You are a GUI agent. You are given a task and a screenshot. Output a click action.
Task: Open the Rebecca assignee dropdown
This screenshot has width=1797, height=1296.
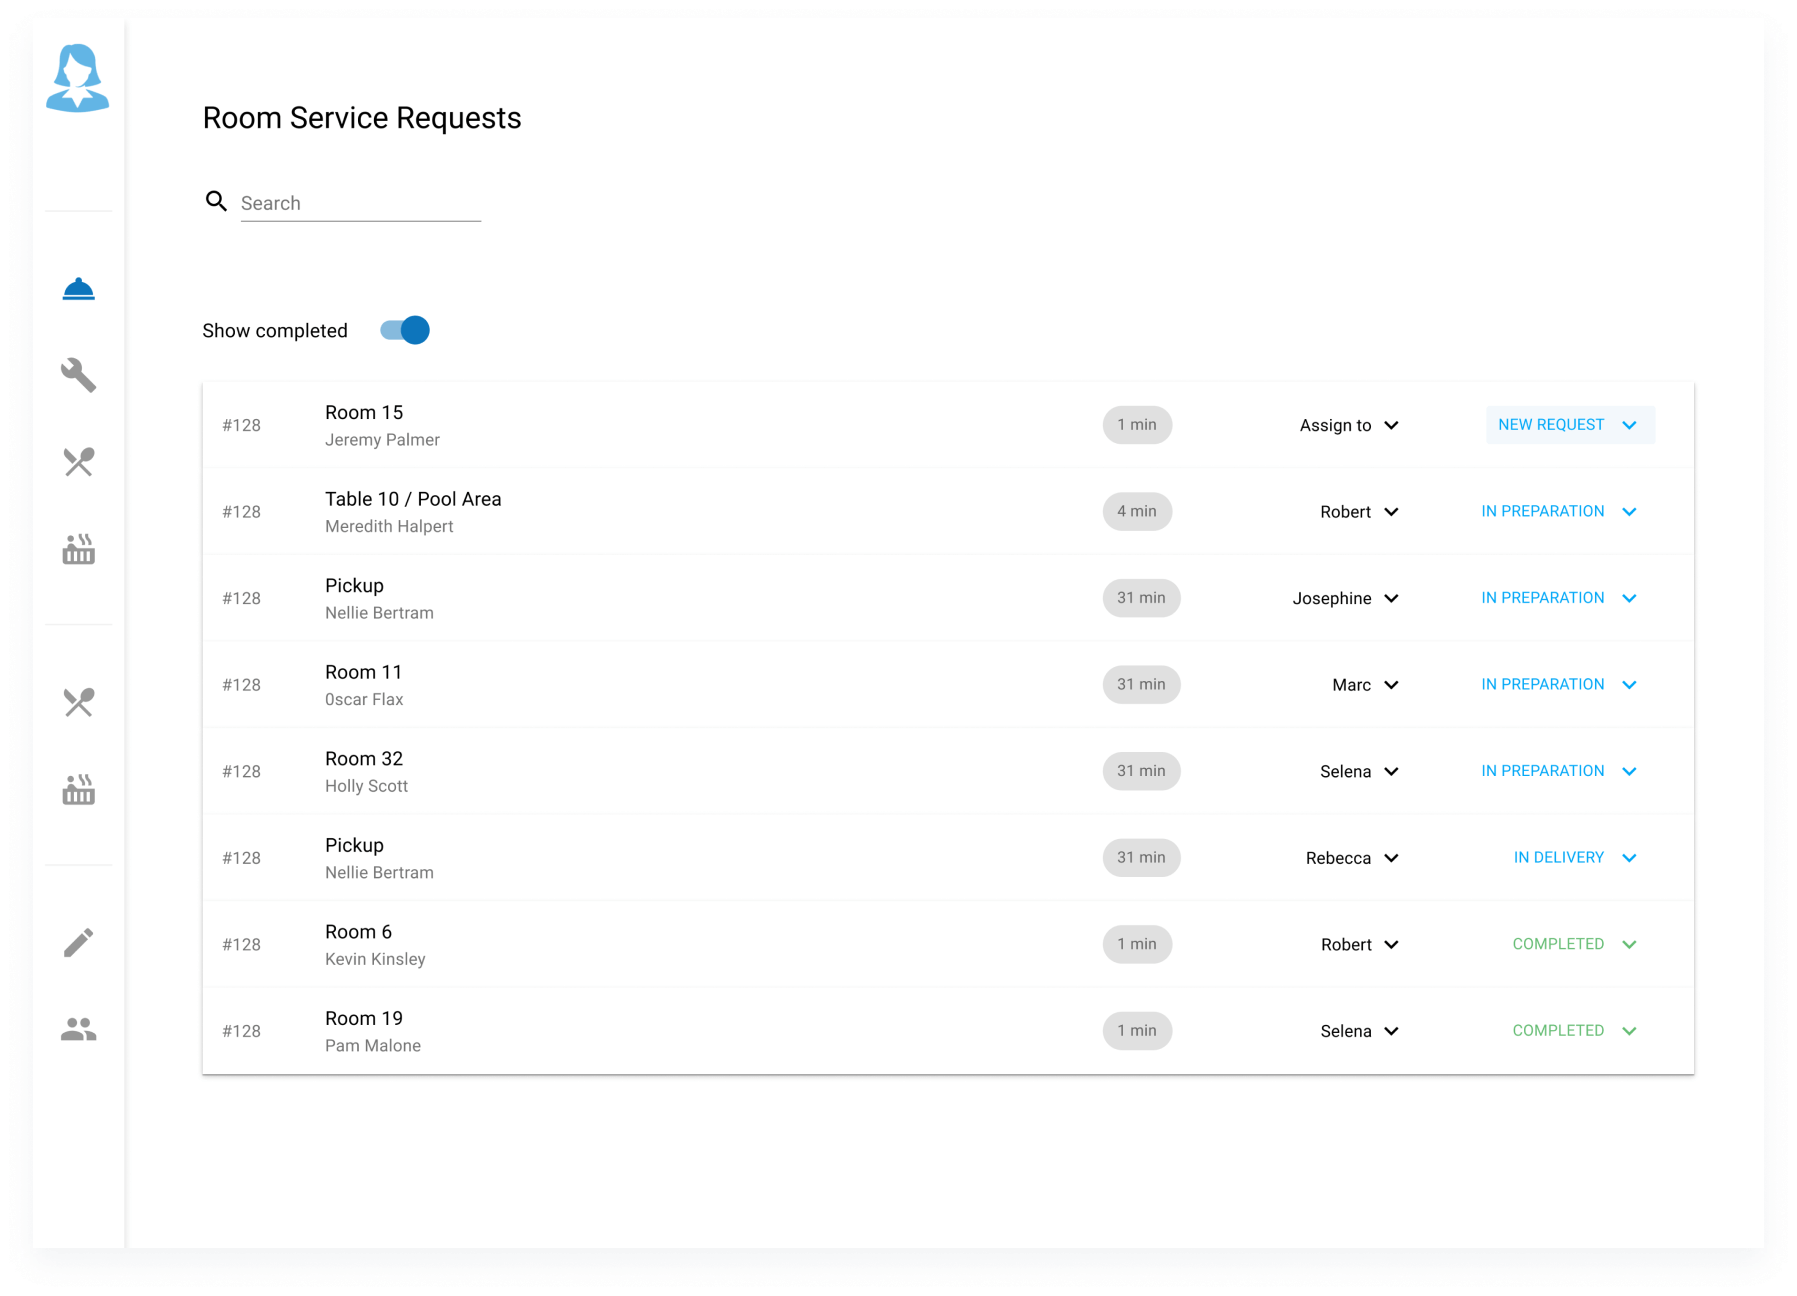[x=1352, y=858]
